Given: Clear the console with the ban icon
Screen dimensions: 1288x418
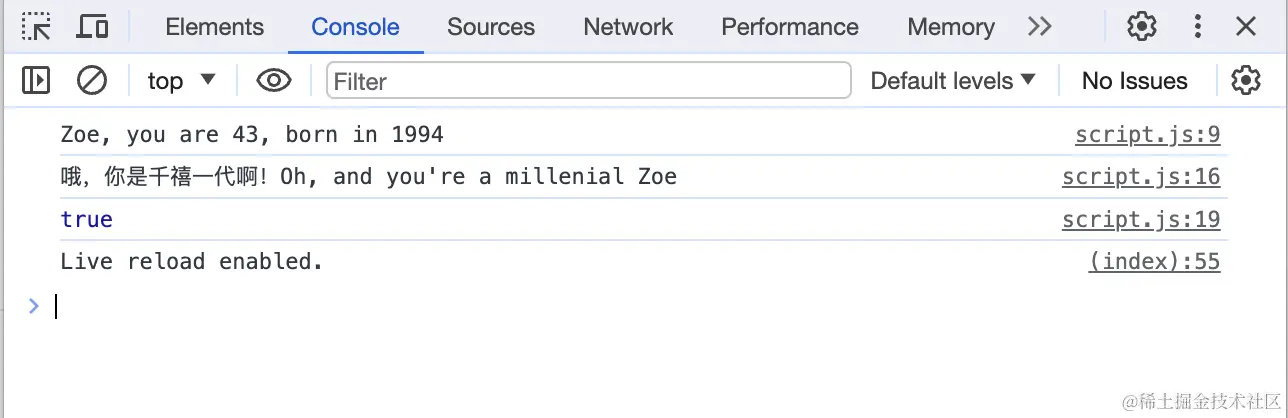Looking at the screenshot, I should pyautogui.click(x=92, y=80).
